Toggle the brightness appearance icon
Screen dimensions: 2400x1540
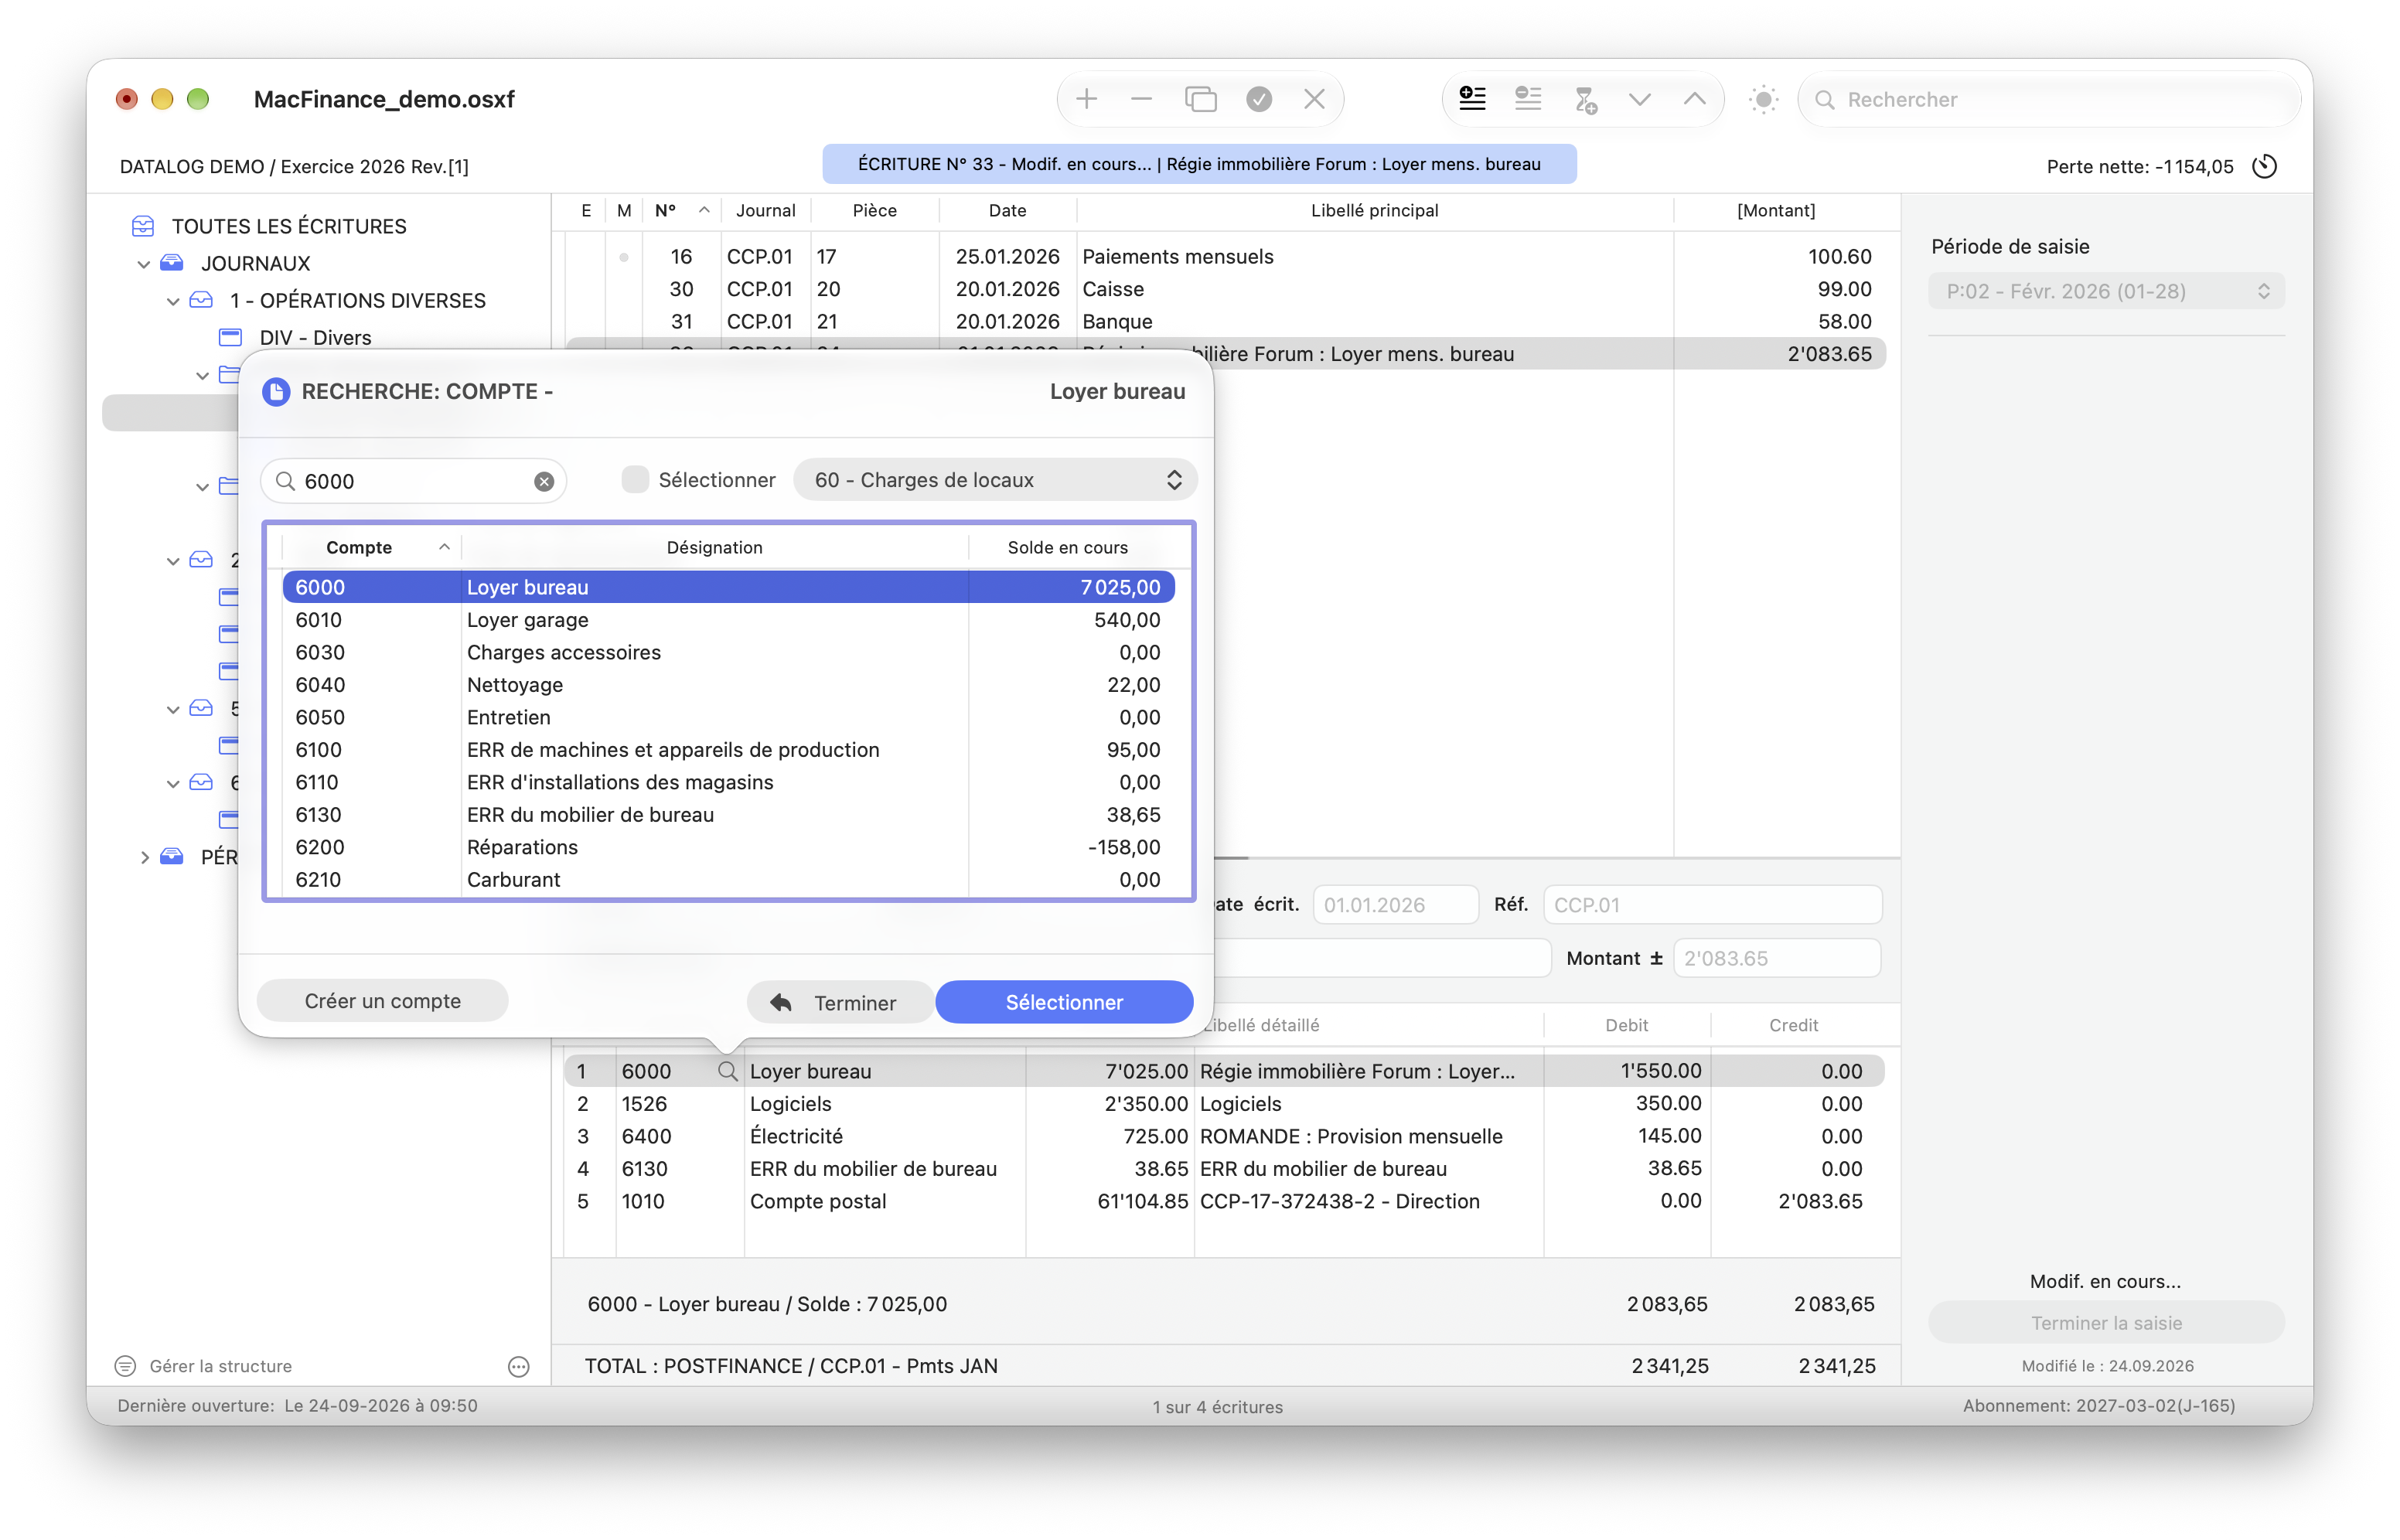[1763, 99]
